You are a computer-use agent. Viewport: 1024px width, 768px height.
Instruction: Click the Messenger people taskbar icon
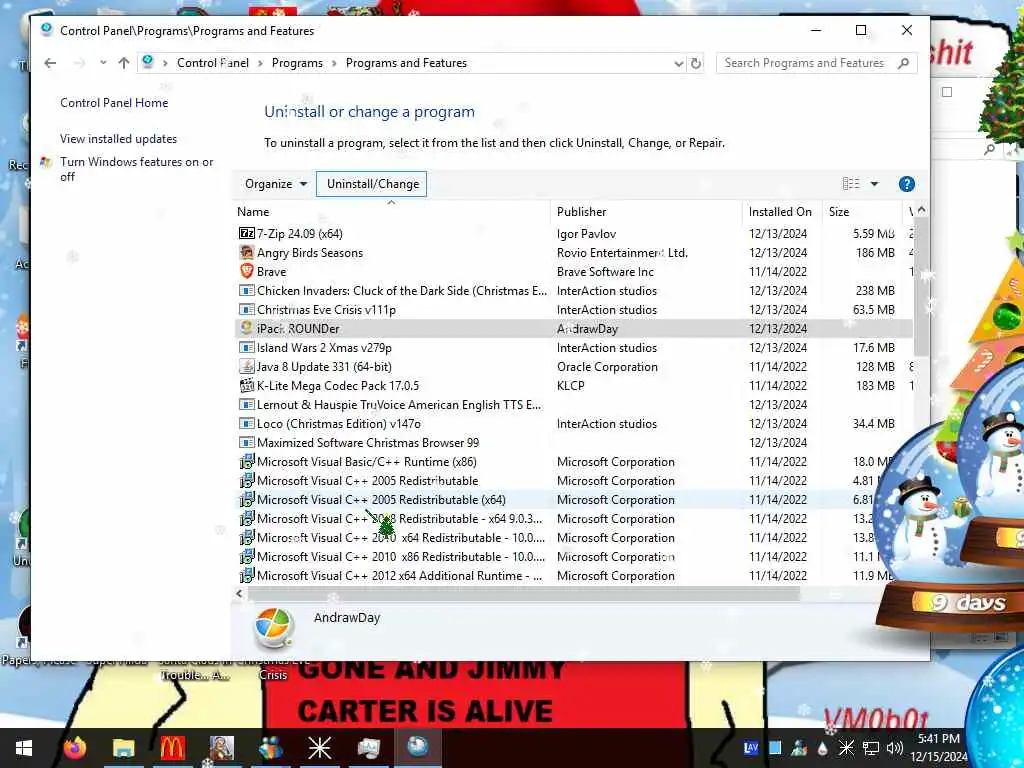pos(270,748)
